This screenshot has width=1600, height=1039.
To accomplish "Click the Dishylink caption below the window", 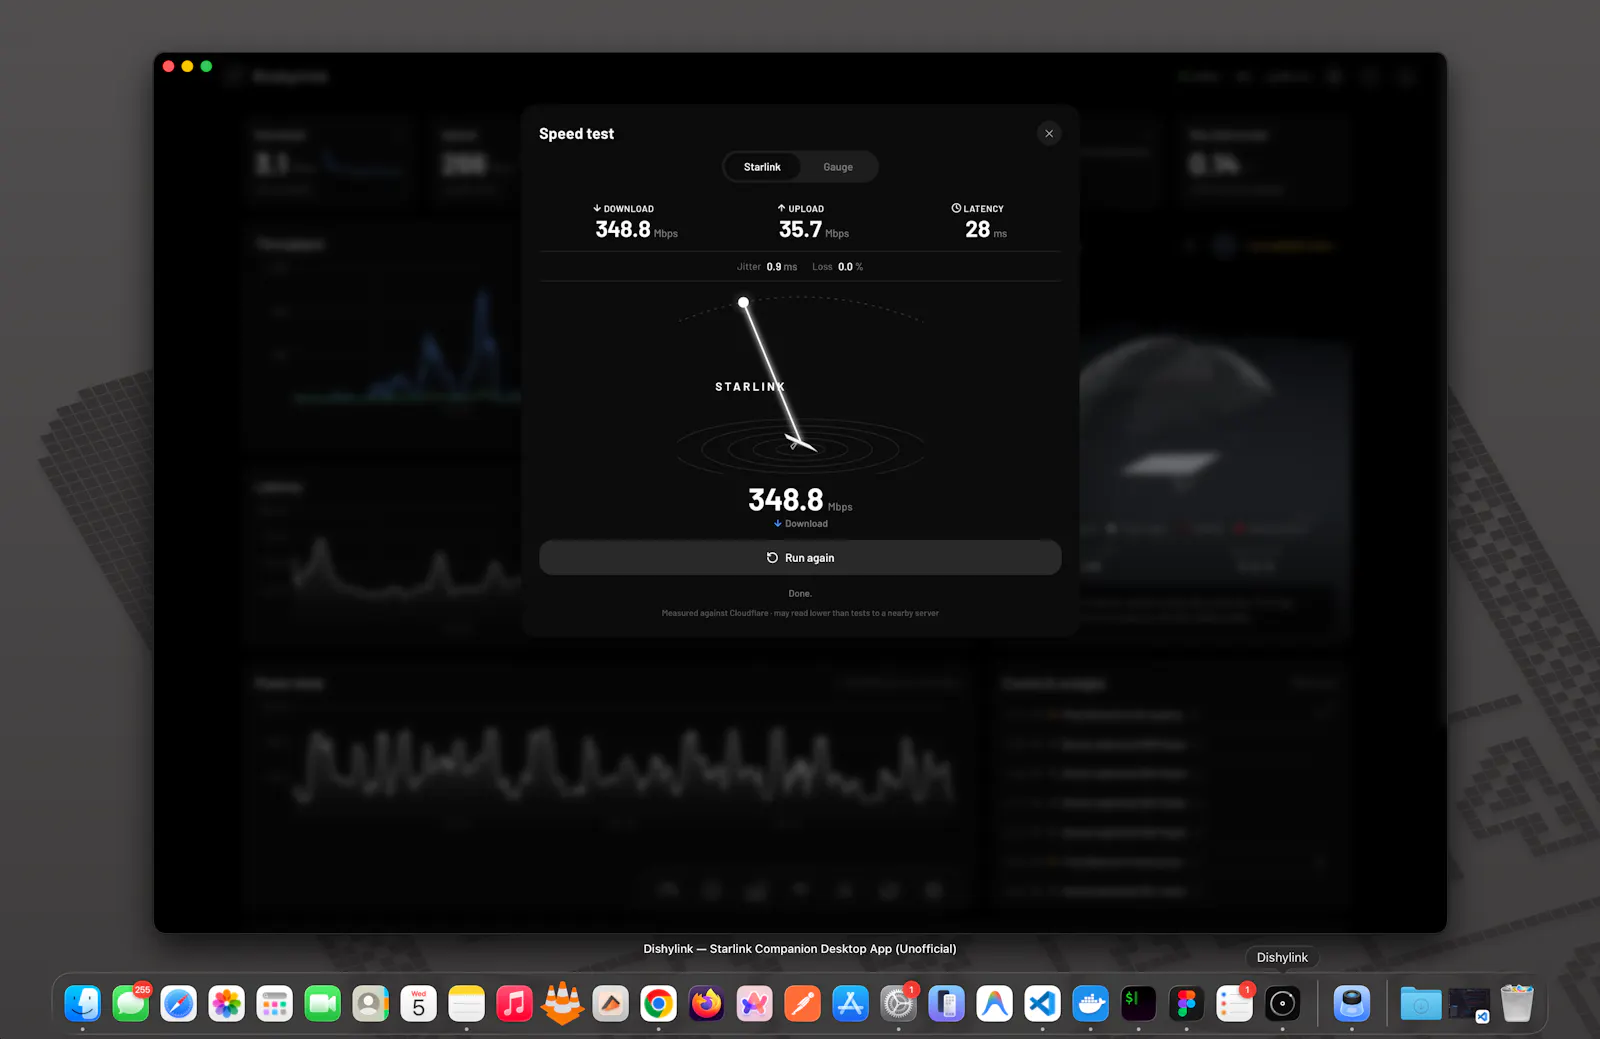I will [800, 949].
